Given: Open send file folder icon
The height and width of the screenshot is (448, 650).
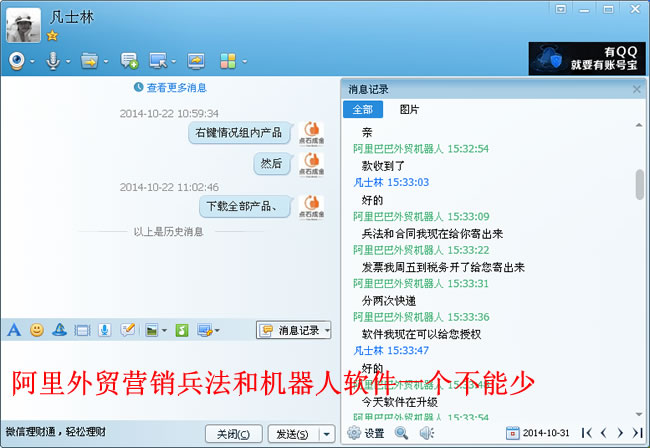Looking at the screenshot, I should 89,61.
